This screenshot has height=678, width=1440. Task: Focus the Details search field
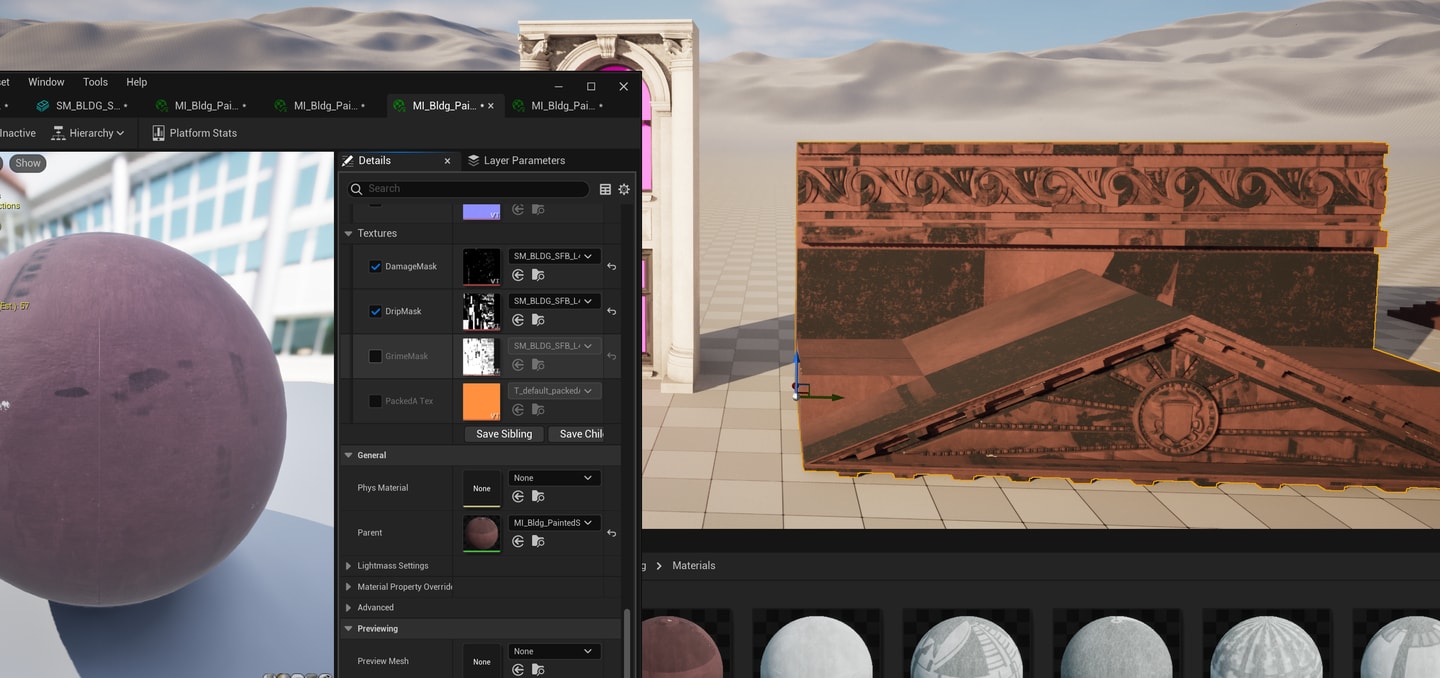468,189
